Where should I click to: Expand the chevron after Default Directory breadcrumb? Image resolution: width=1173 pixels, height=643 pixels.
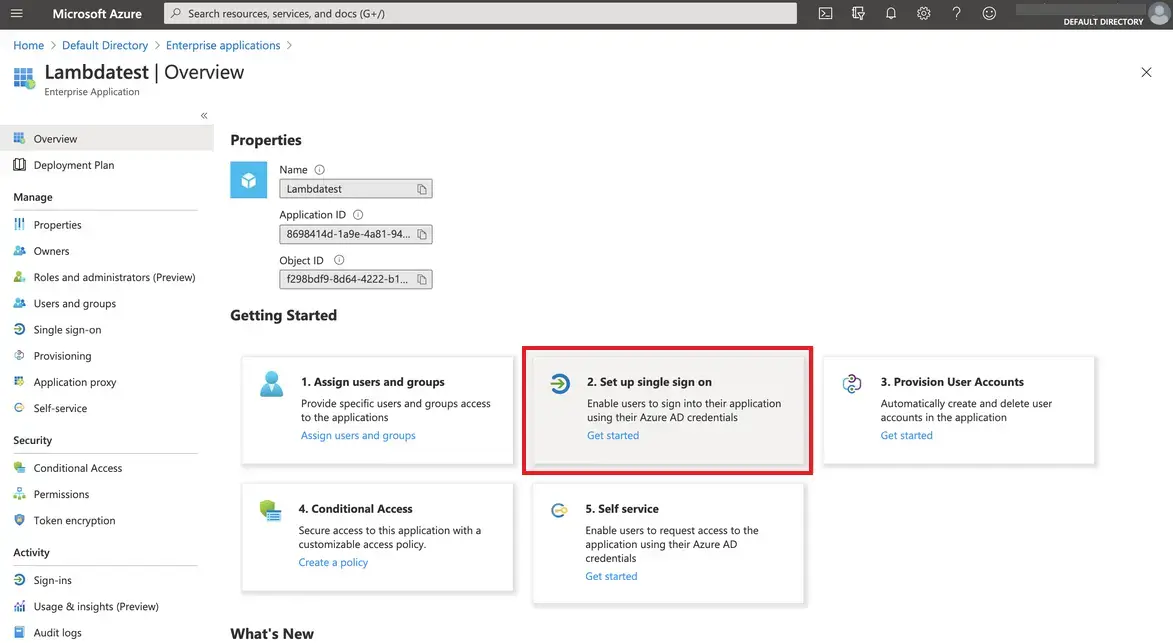155,45
